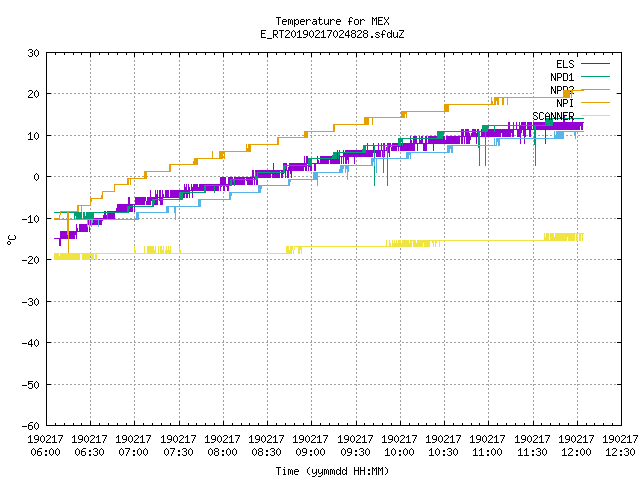Click the x-axis tick label 08:30
640x480 pixels.
(267, 452)
